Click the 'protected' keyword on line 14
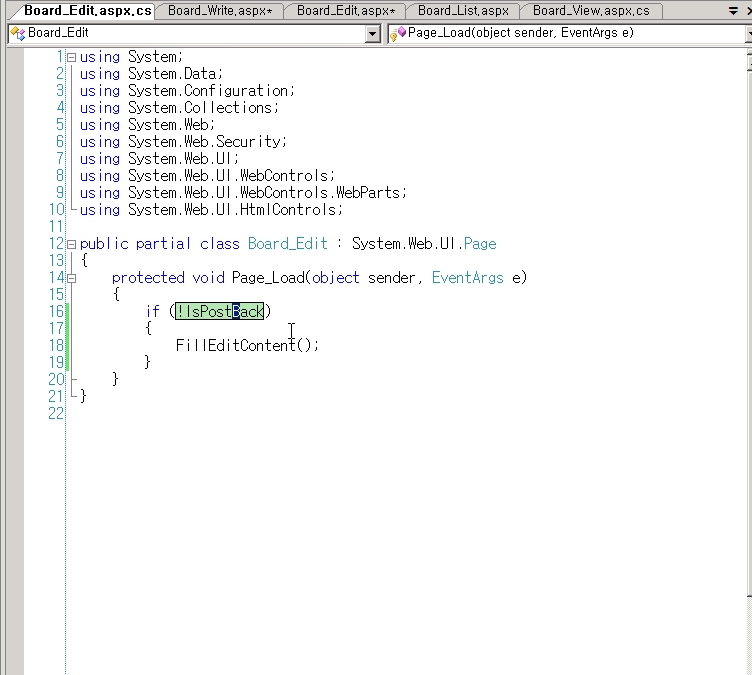This screenshot has width=752, height=675. [x=148, y=278]
